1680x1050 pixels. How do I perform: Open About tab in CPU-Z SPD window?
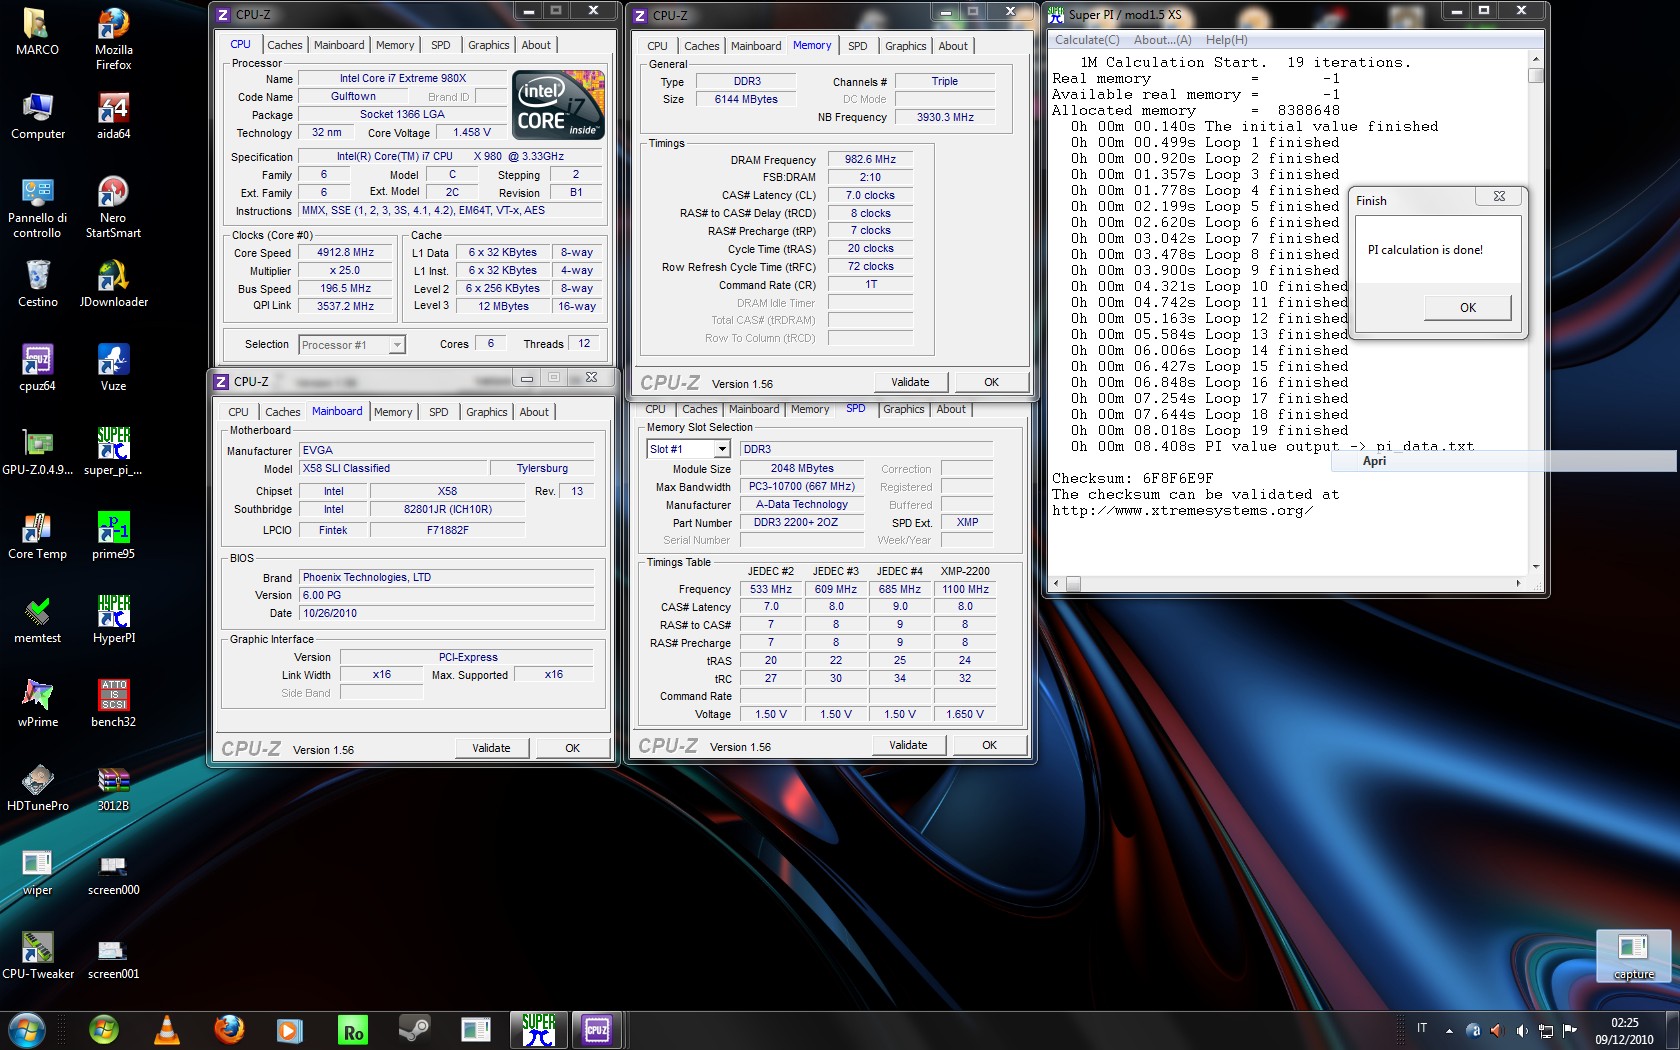pyautogui.click(x=950, y=409)
